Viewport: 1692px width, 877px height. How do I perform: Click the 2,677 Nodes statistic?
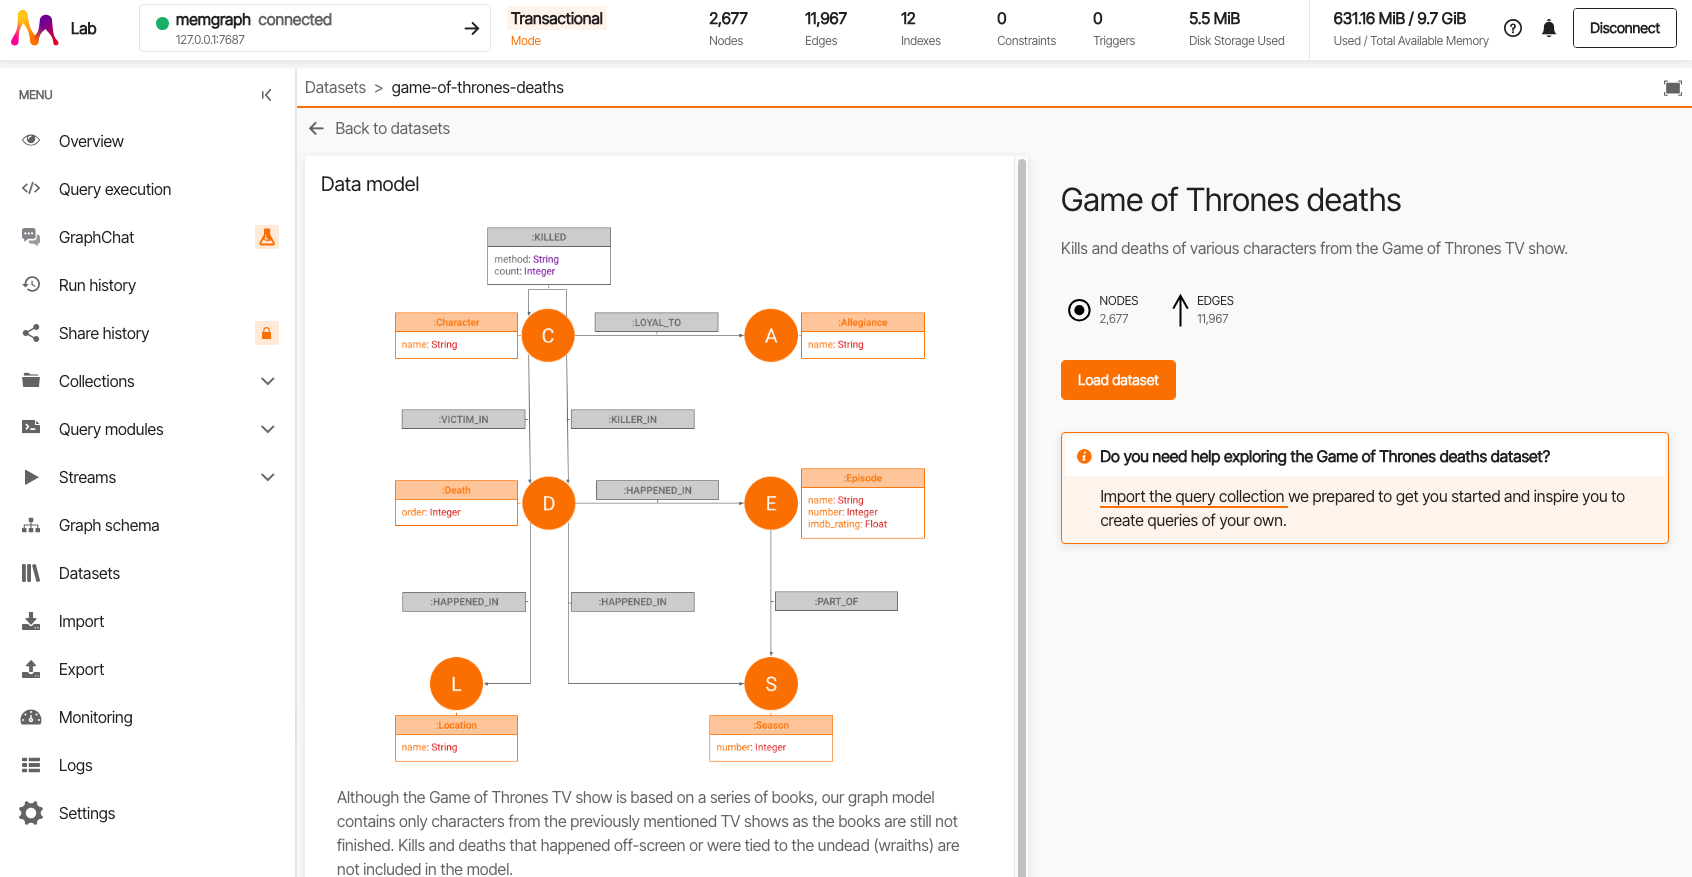click(x=728, y=29)
